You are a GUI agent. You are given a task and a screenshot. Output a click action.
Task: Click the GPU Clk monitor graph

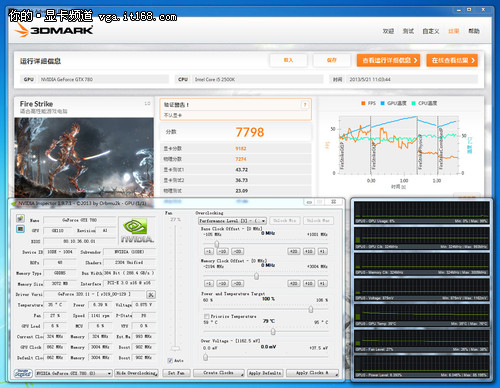(422, 238)
